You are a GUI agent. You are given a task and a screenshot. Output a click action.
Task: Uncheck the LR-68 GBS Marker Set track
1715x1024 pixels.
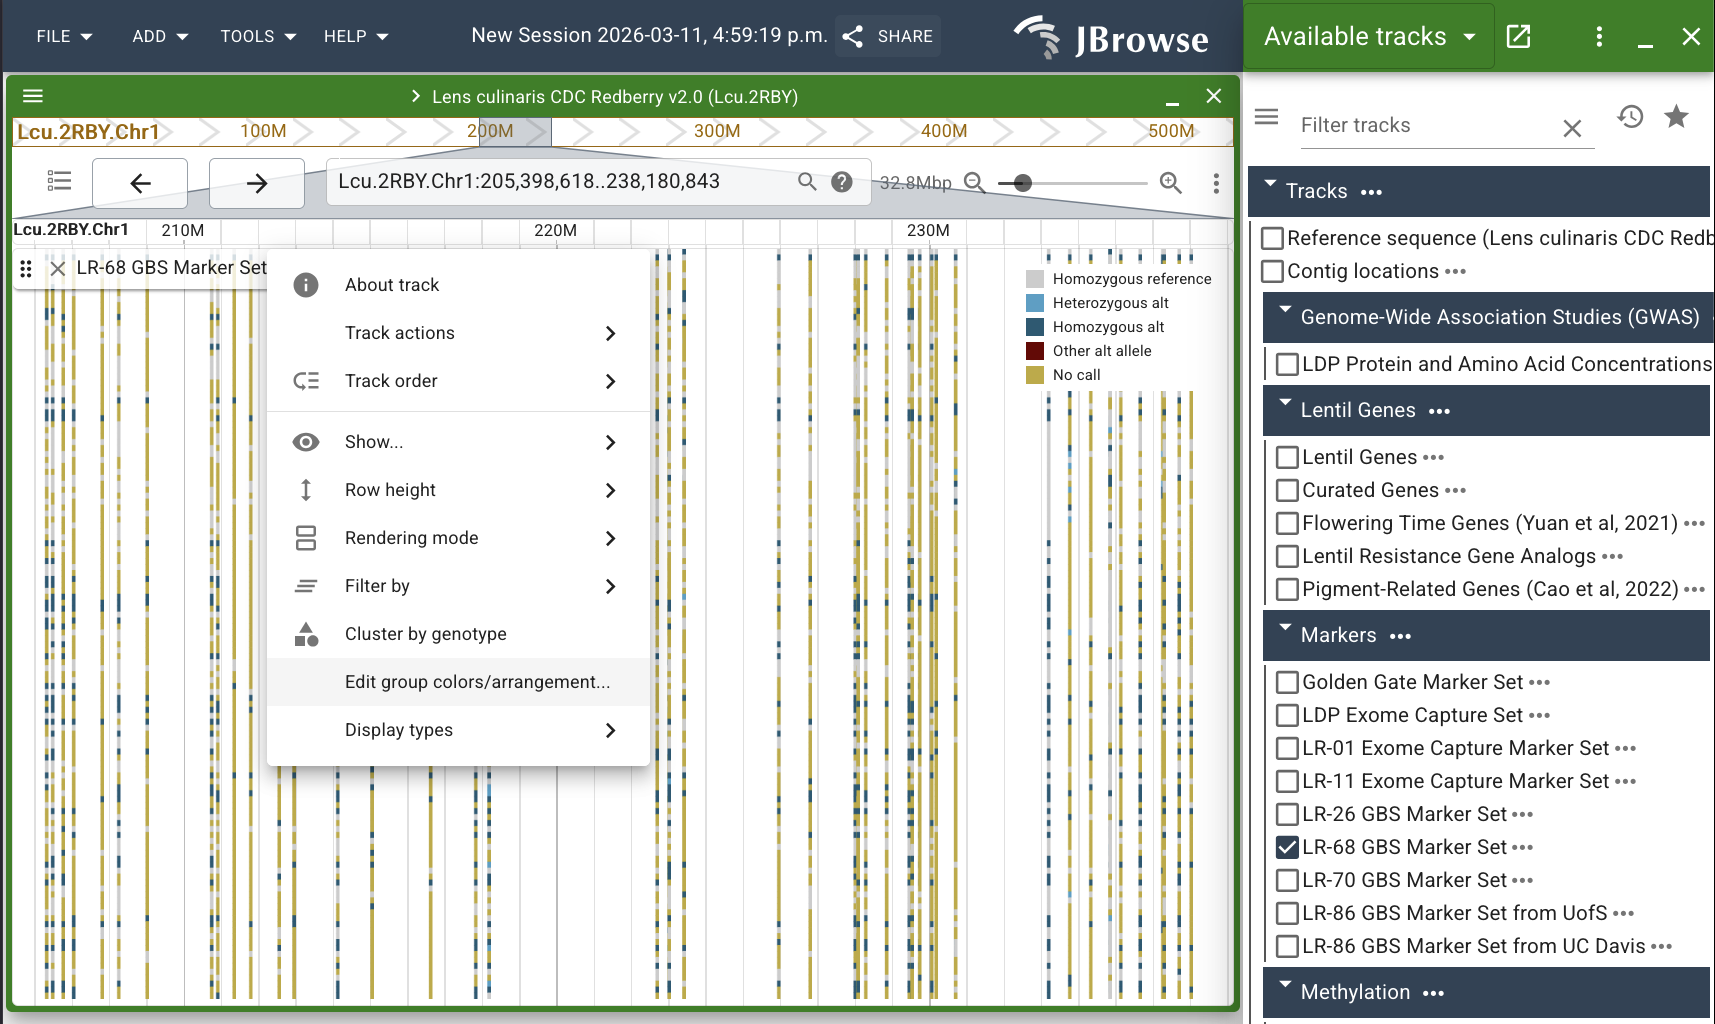coord(1287,847)
